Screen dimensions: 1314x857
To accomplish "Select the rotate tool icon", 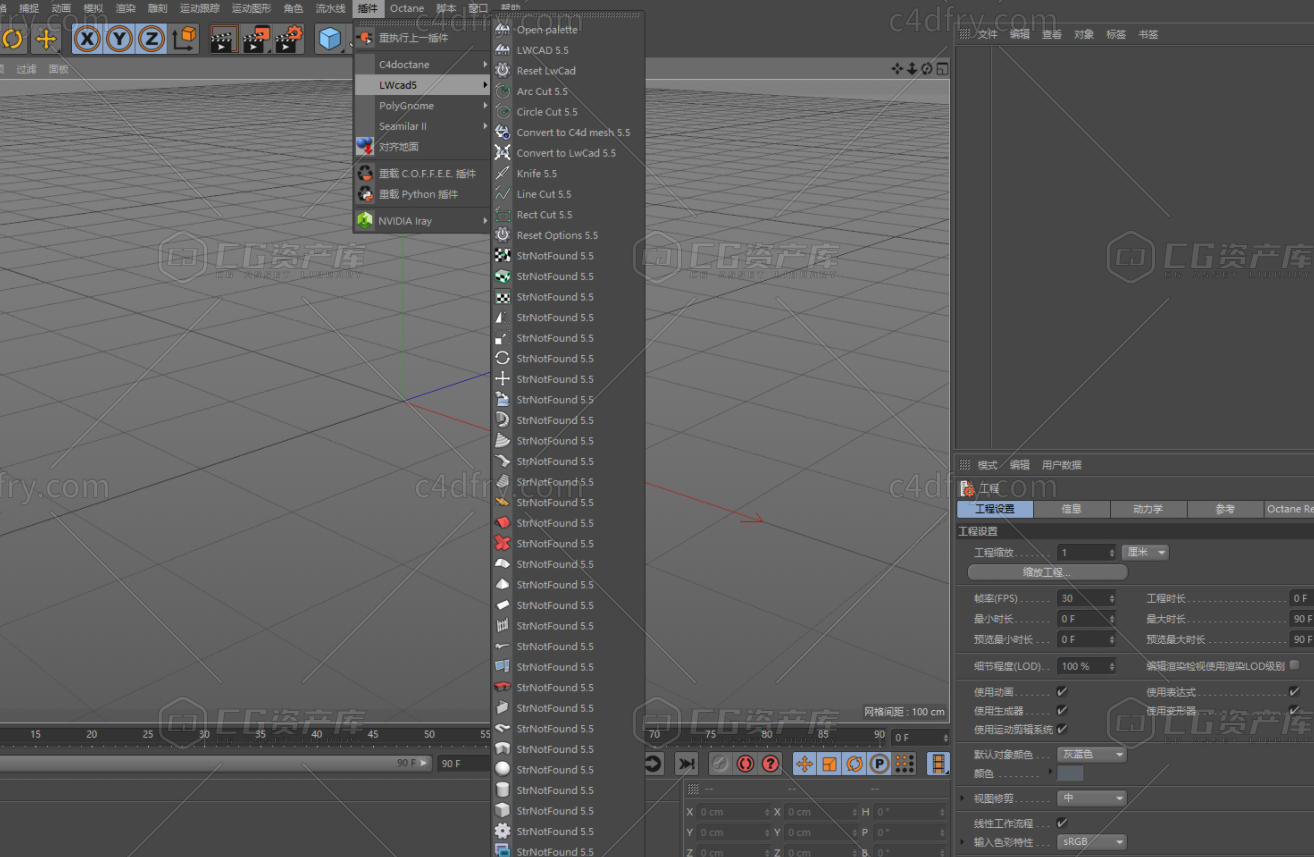I will [12, 39].
